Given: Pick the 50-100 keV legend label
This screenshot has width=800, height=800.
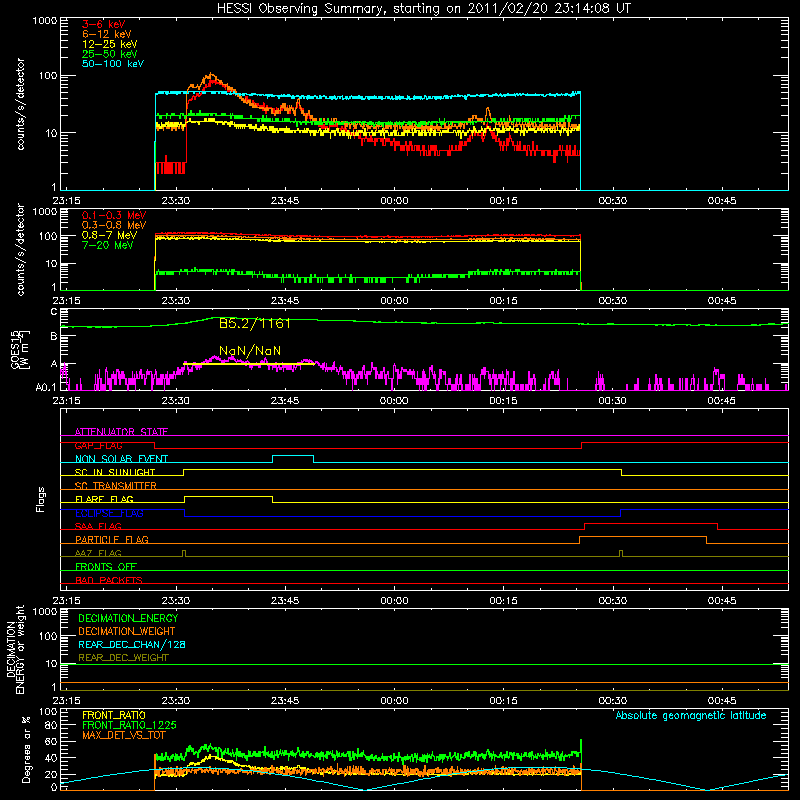Looking at the screenshot, I should (x=113, y=64).
